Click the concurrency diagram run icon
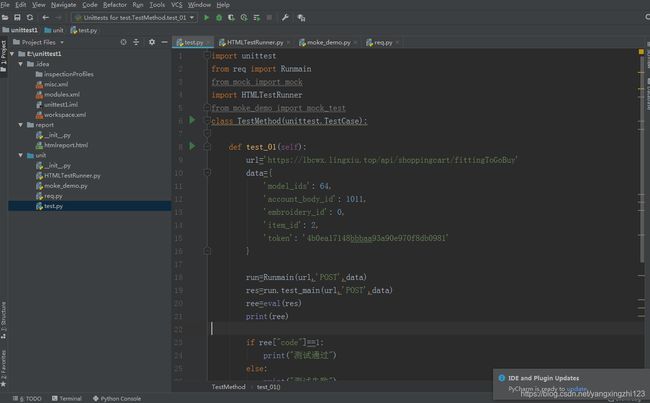This screenshot has width=650, height=403. point(257,17)
